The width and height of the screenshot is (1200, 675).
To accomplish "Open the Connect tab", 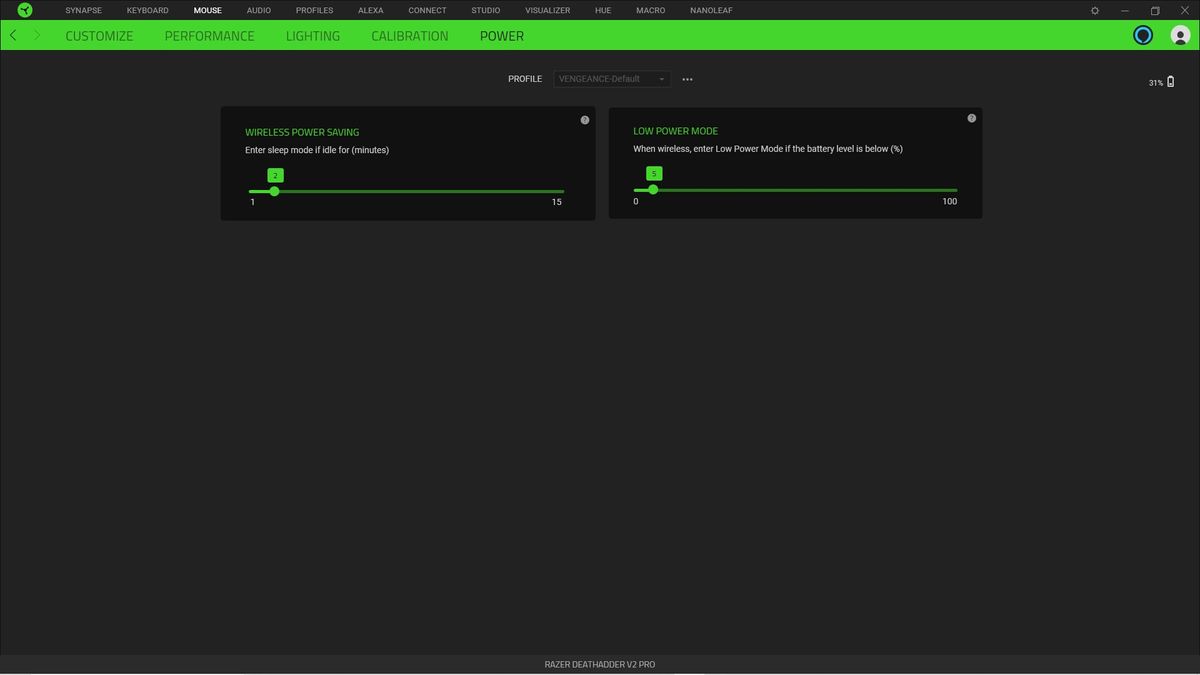I will click(427, 10).
